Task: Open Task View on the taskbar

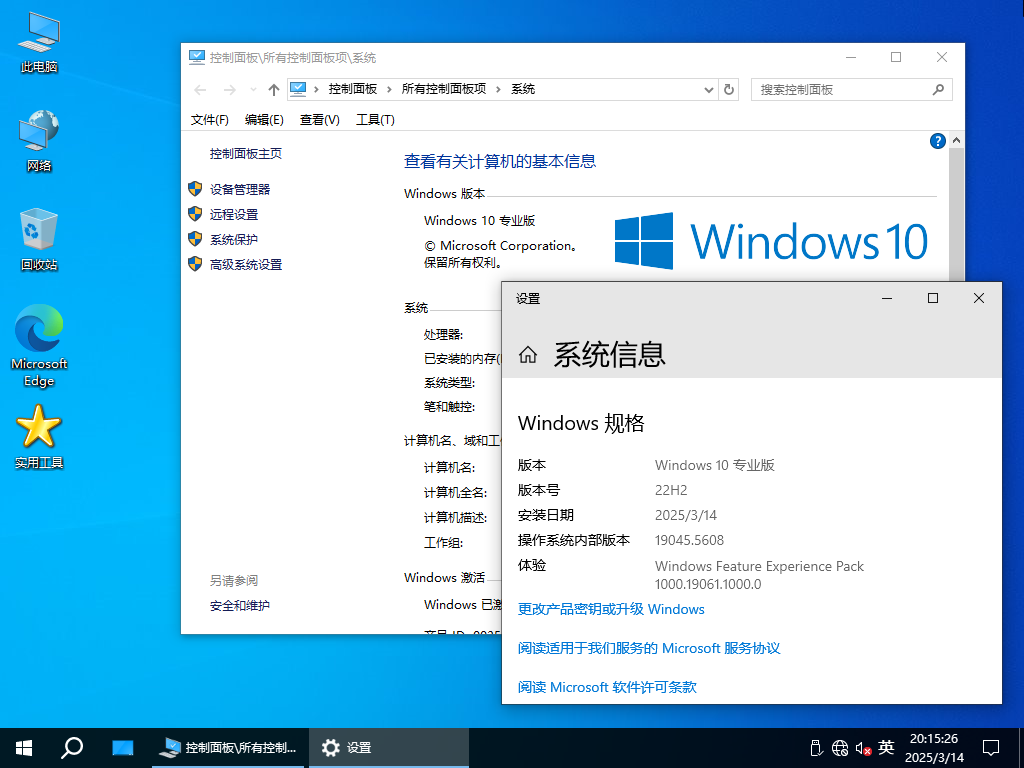Action: 122,748
